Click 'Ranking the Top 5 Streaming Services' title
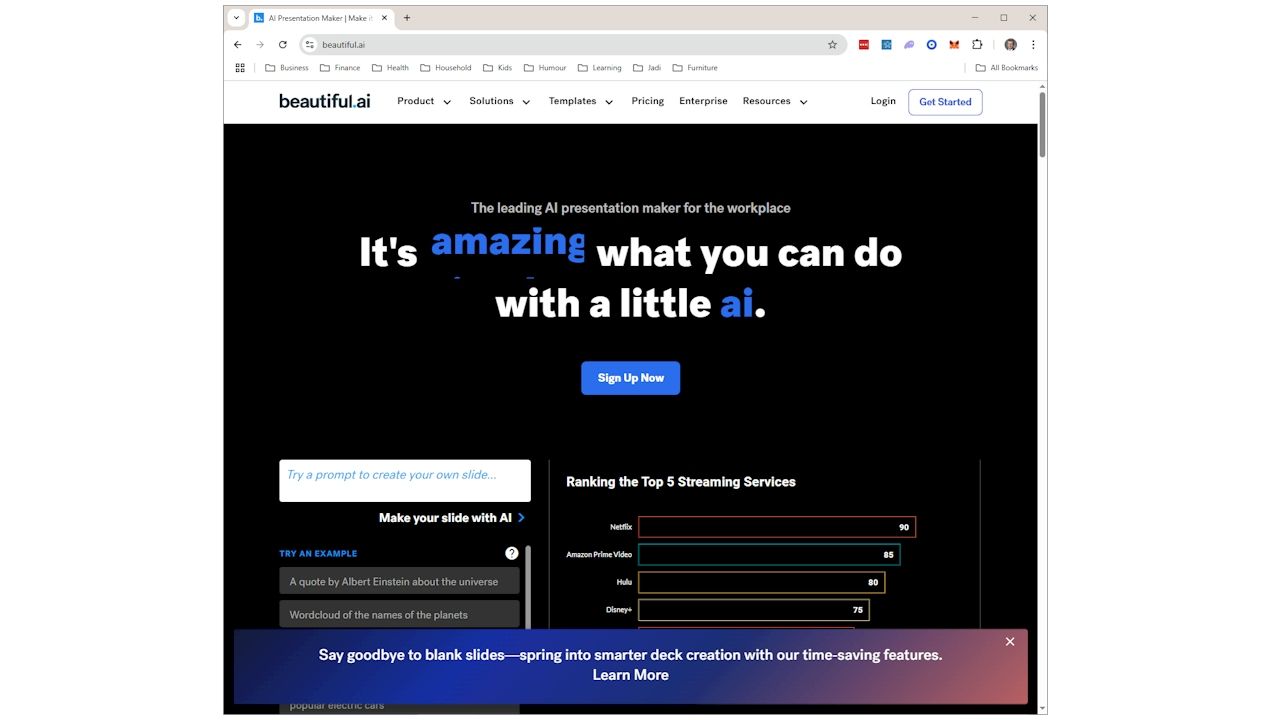1280x720 pixels. (681, 482)
